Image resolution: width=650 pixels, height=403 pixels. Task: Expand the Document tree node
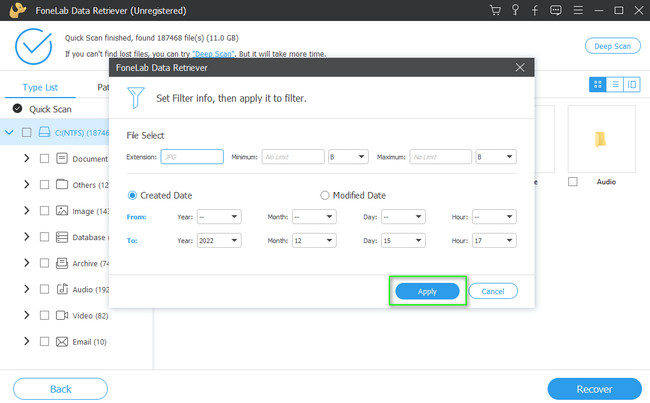coord(27,158)
